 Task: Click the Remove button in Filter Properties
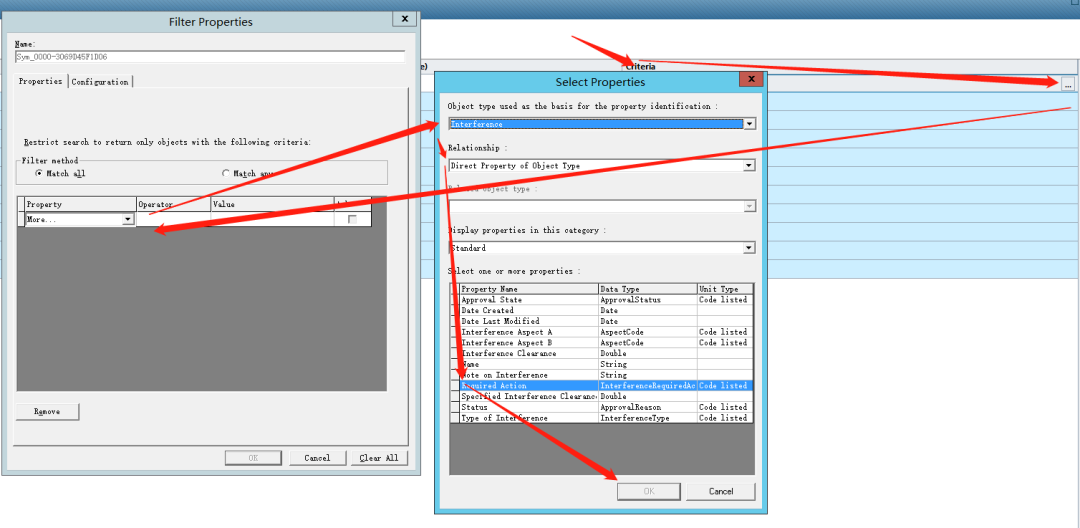48,412
